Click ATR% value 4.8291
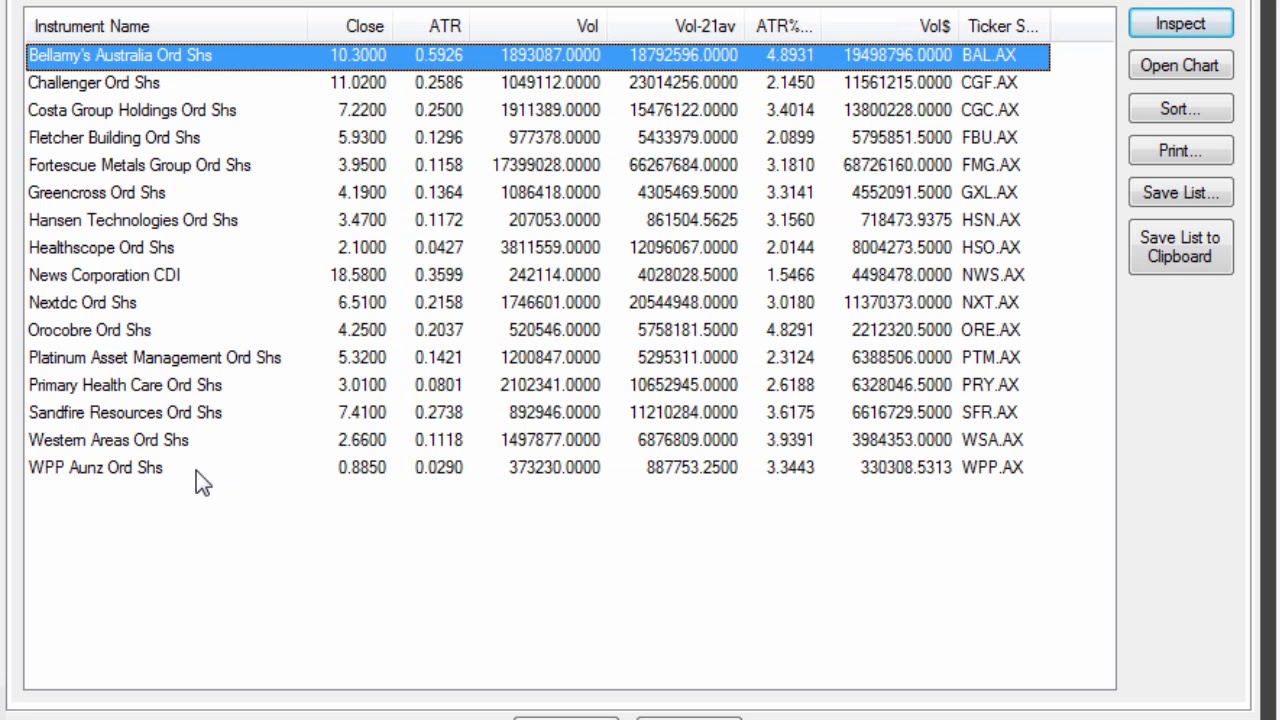The width and height of the screenshot is (1280, 720). (x=790, y=330)
